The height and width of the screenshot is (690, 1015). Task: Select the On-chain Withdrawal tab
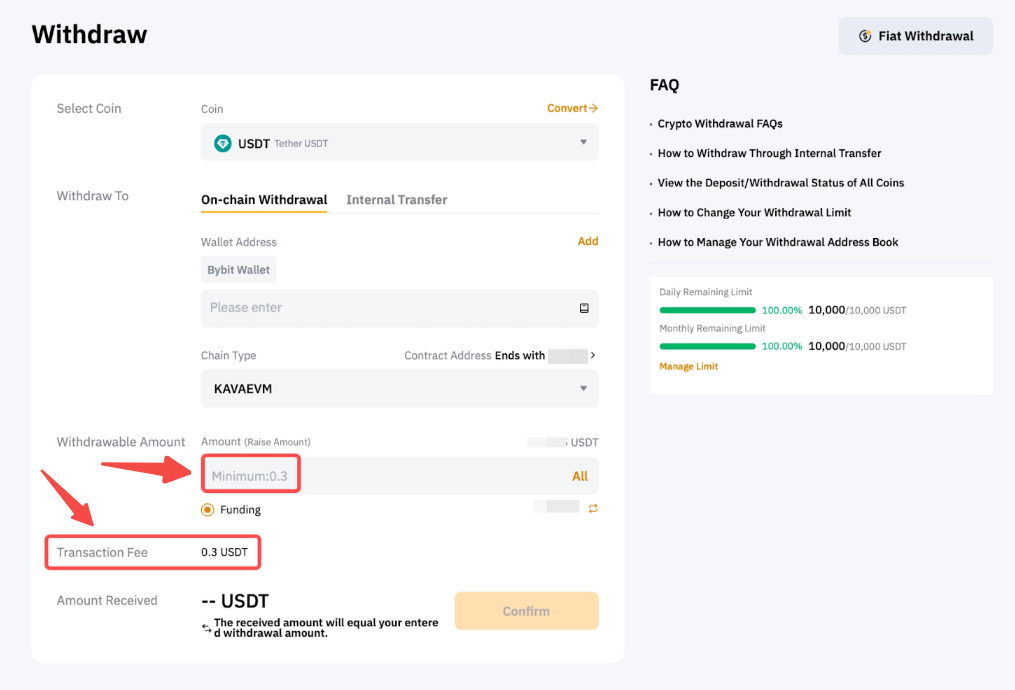(264, 200)
